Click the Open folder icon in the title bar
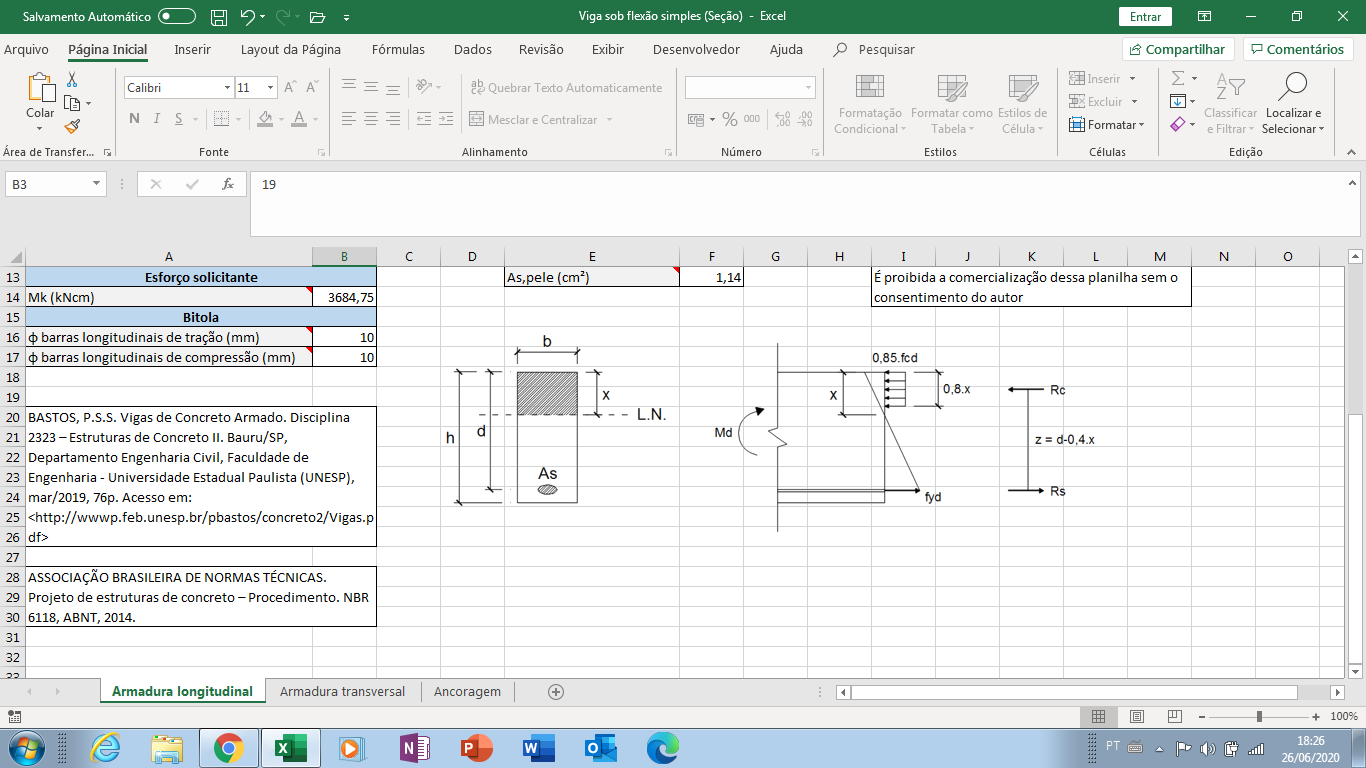The image size is (1366, 768). pyautogui.click(x=318, y=17)
